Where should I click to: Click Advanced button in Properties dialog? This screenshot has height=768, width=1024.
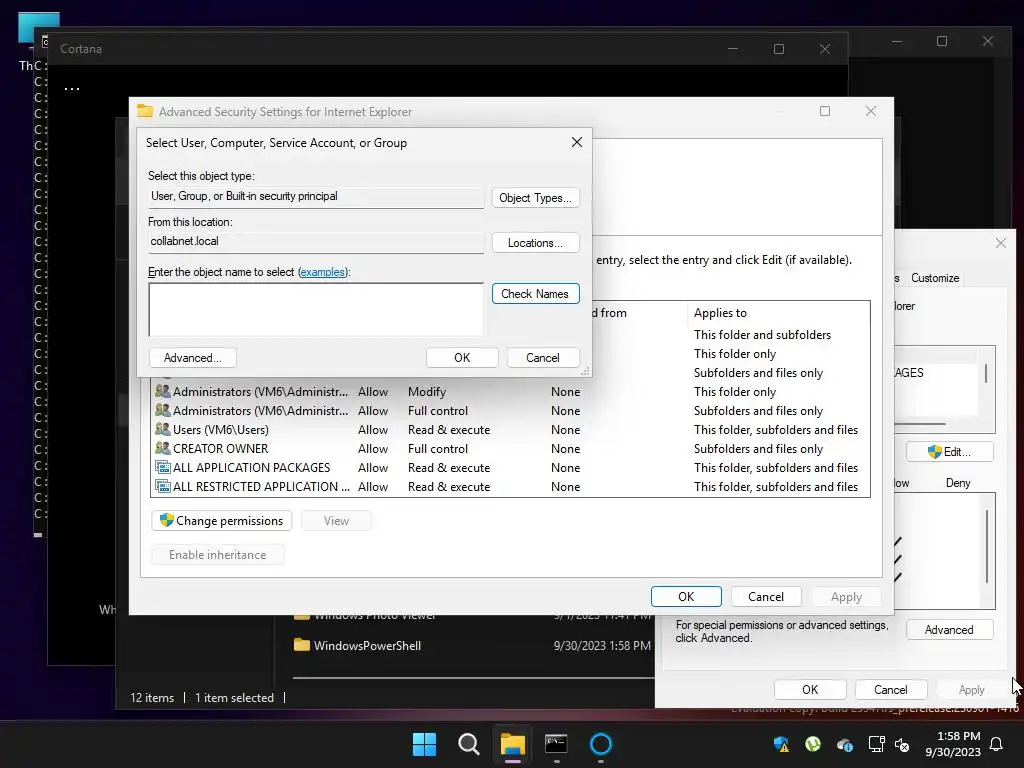[950, 630]
